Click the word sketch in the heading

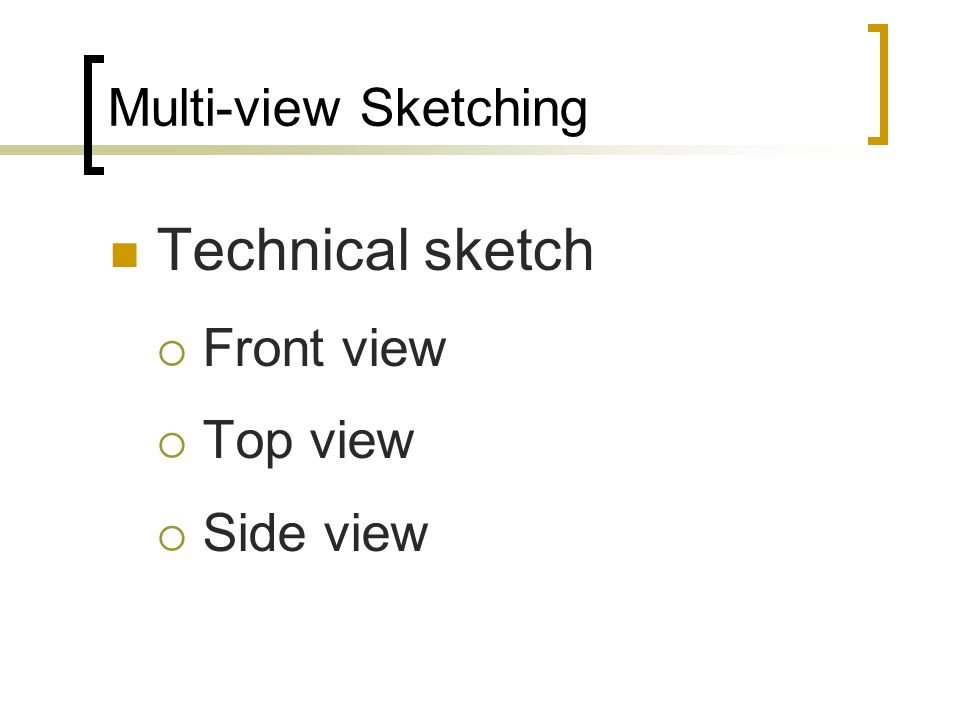tap(509, 249)
